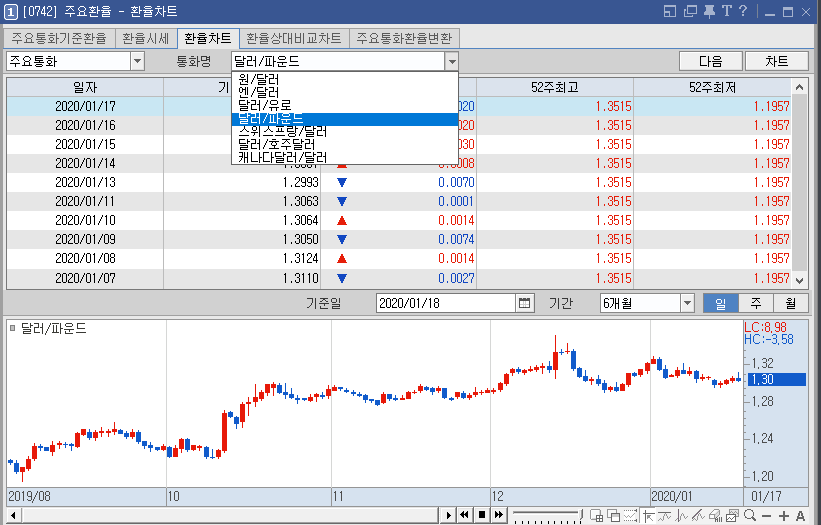Click the table scroll down arrow
The height and width of the screenshot is (525, 821).
[x=799, y=281]
